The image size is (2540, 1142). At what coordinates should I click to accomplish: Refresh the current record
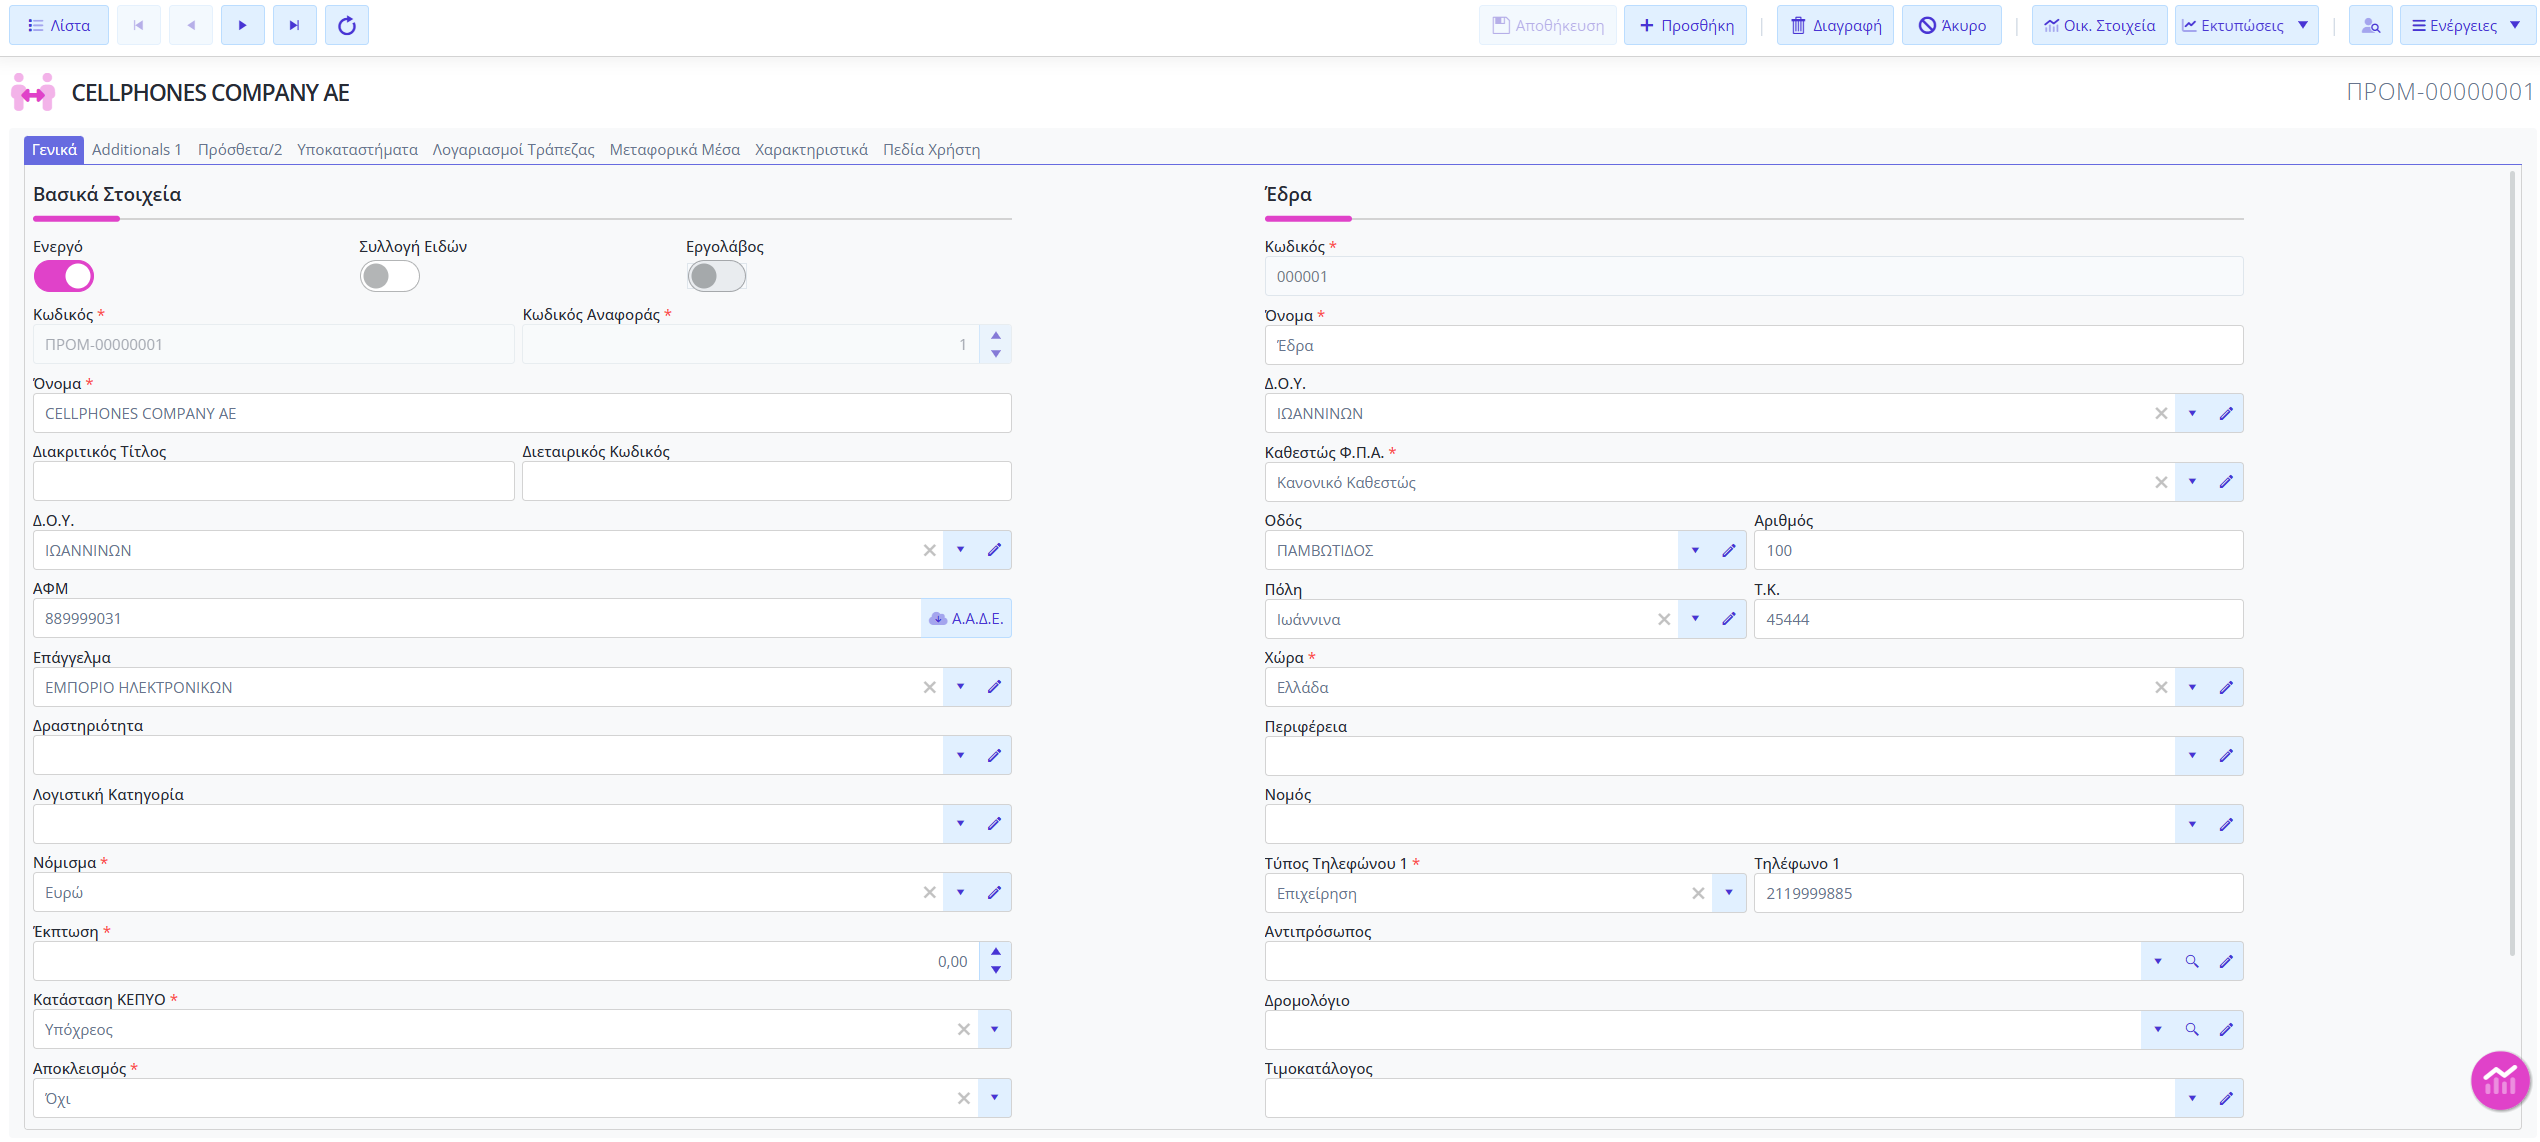(347, 25)
